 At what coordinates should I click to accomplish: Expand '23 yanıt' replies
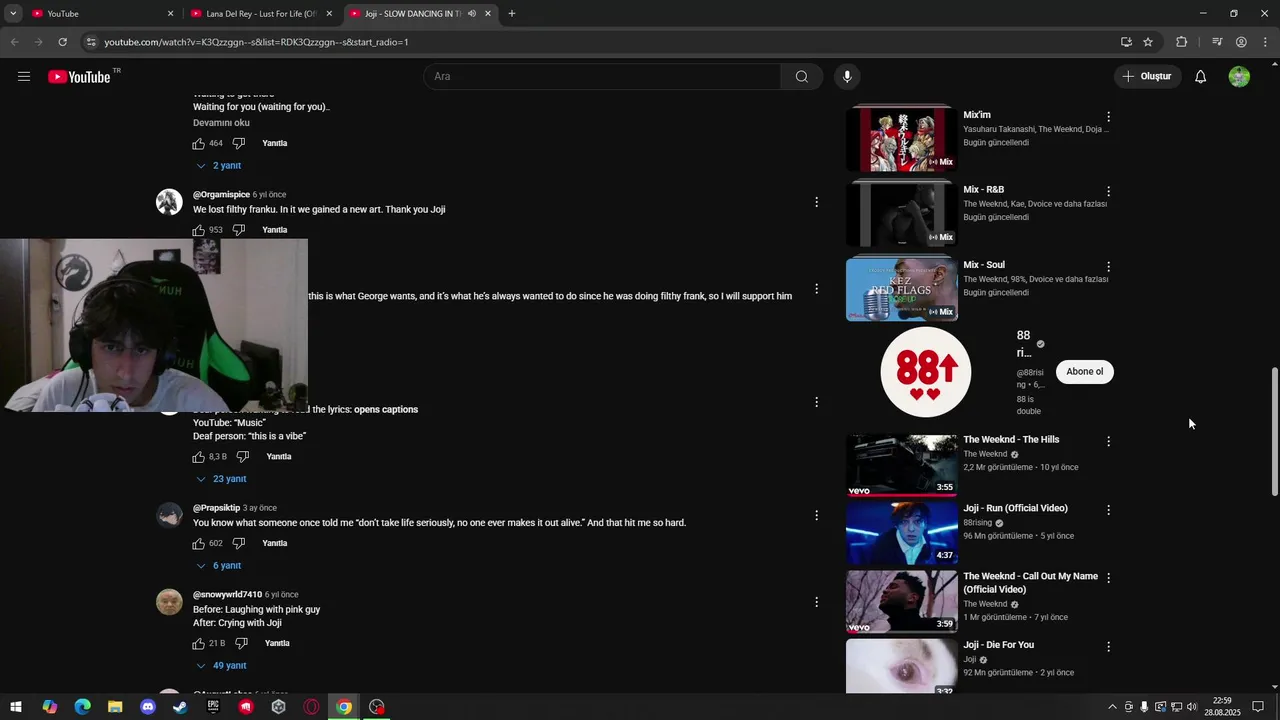coord(221,479)
